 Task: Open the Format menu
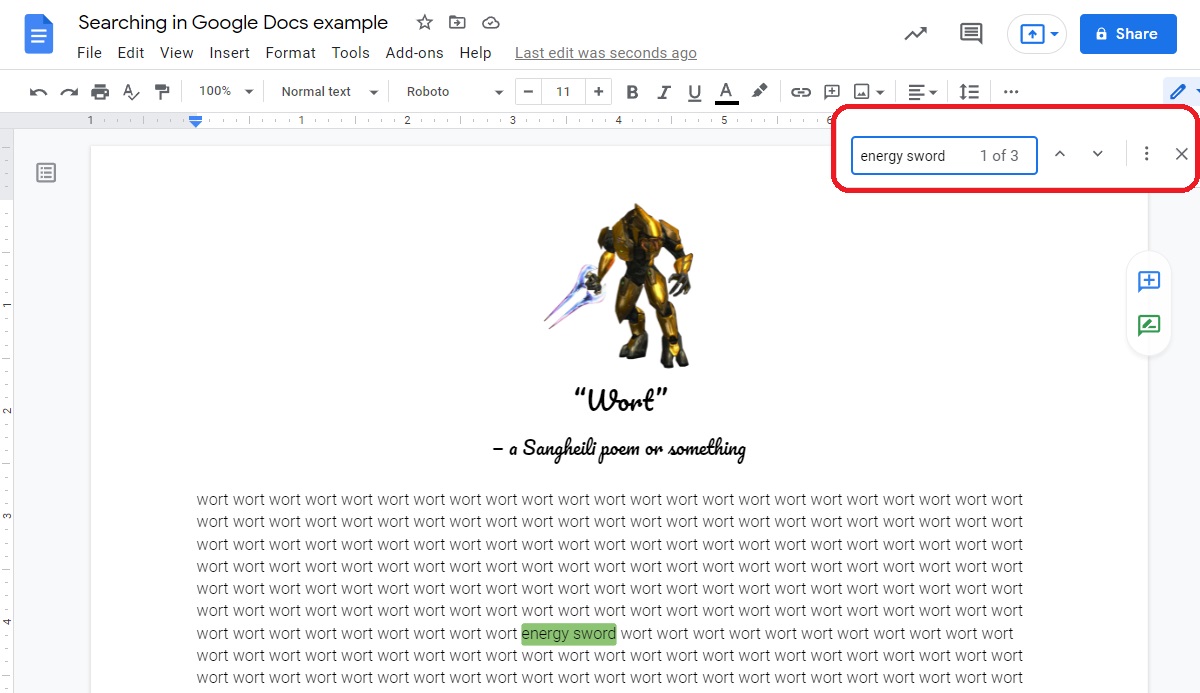click(290, 53)
